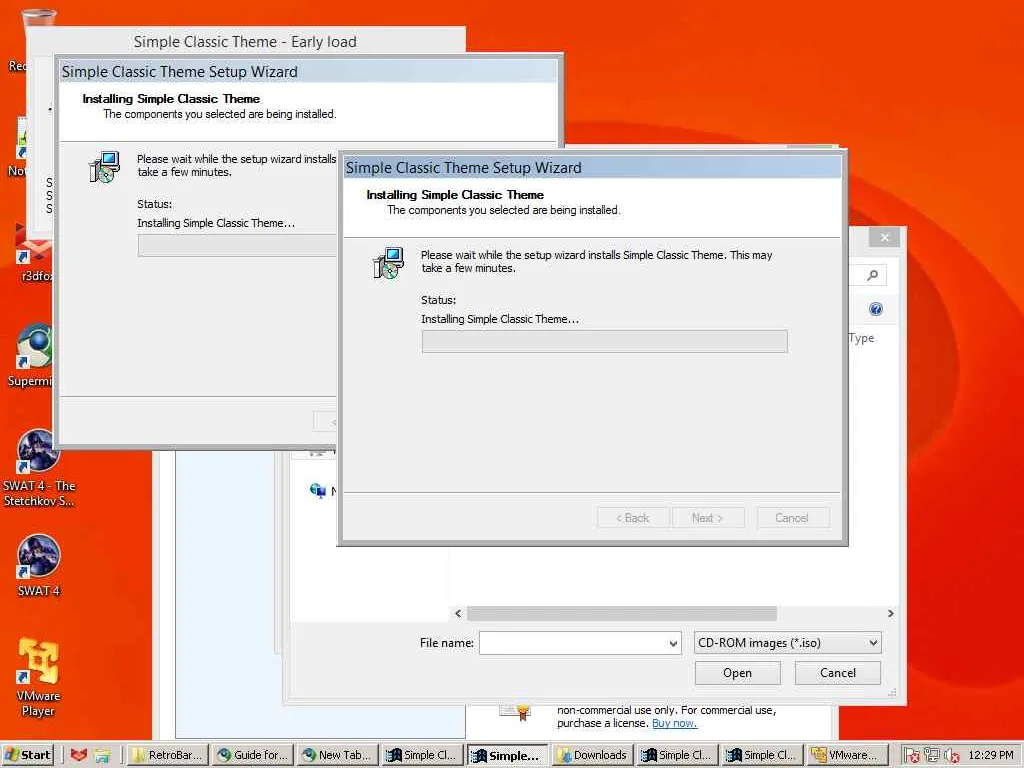This screenshot has width=1024, height=768.
Task: Click the front wizard installation progress bar
Action: 605,342
